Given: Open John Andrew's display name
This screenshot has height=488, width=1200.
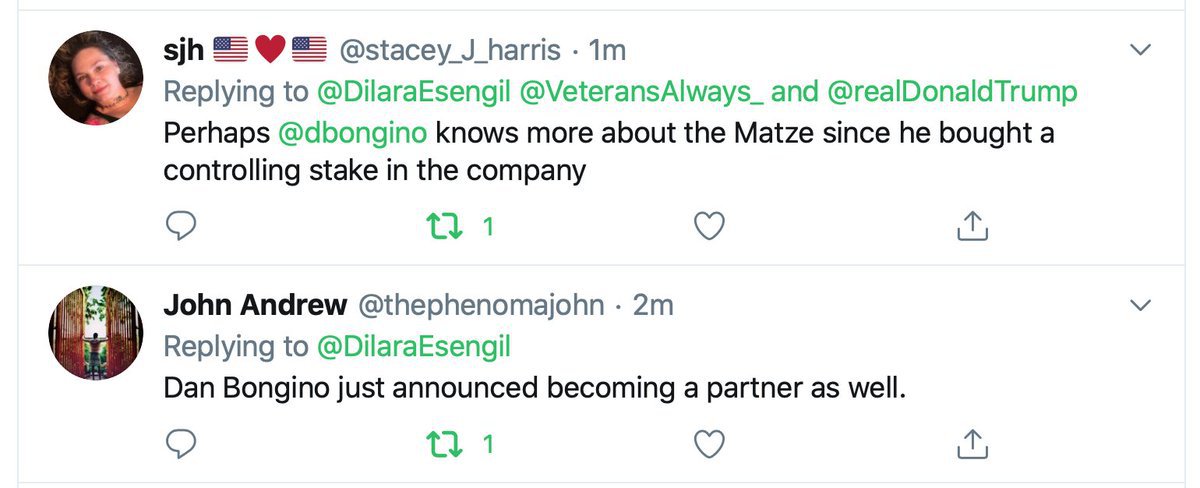Looking at the screenshot, I should pos(255,305).
